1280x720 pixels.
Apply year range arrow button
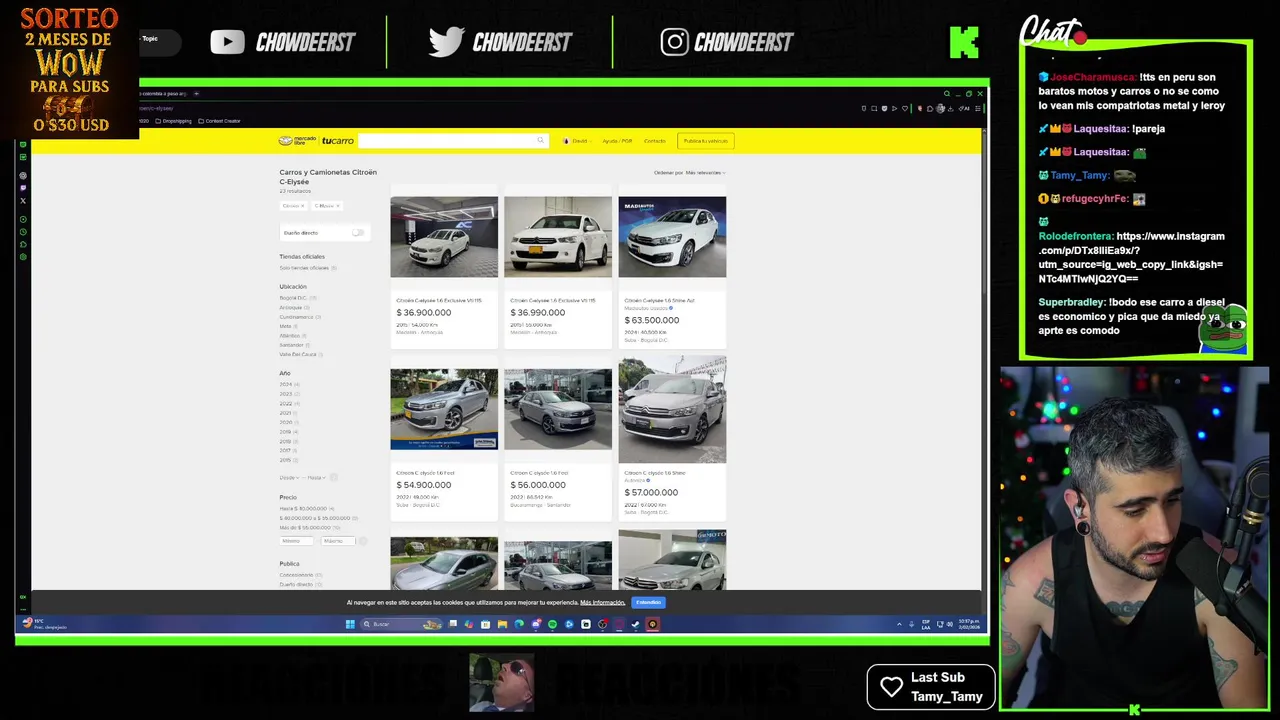coord(334,477)
